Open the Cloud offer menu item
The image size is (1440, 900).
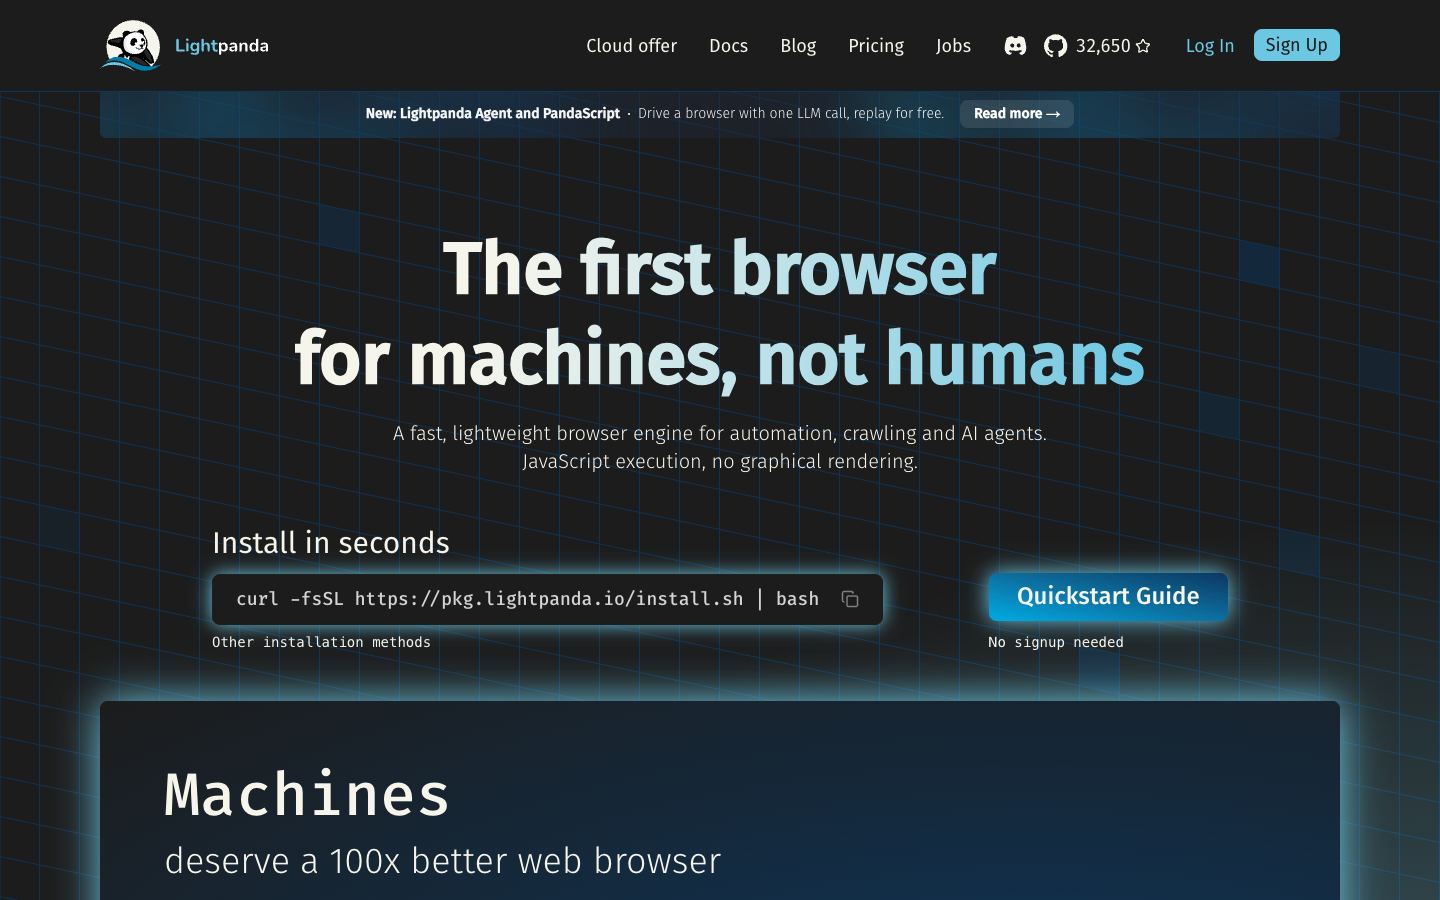pyautogui.click(x=631, y=46)
